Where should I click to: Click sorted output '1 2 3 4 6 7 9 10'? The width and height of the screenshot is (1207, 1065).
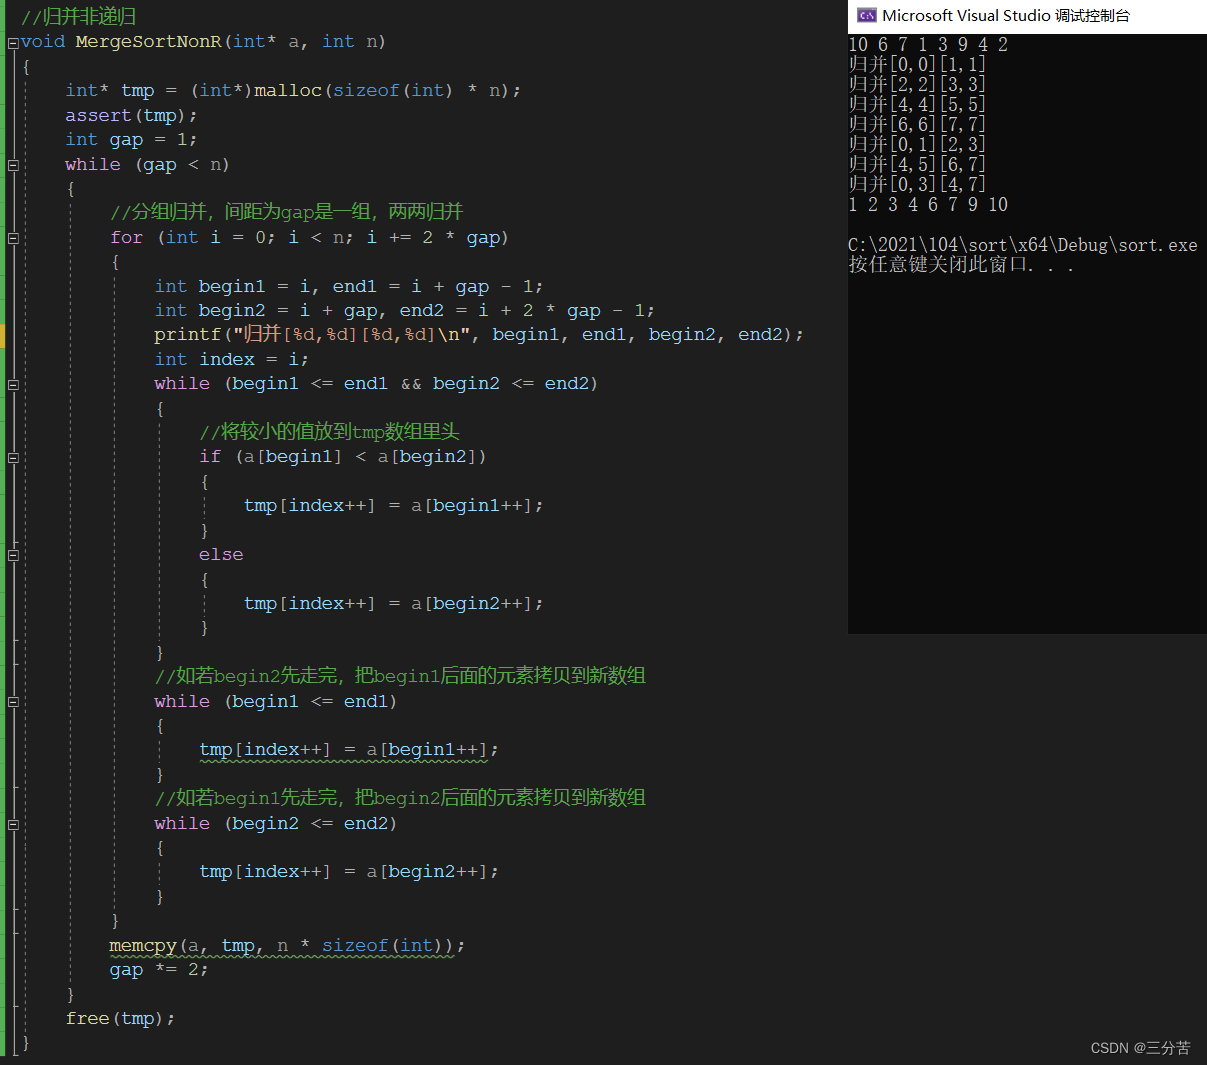928,204
